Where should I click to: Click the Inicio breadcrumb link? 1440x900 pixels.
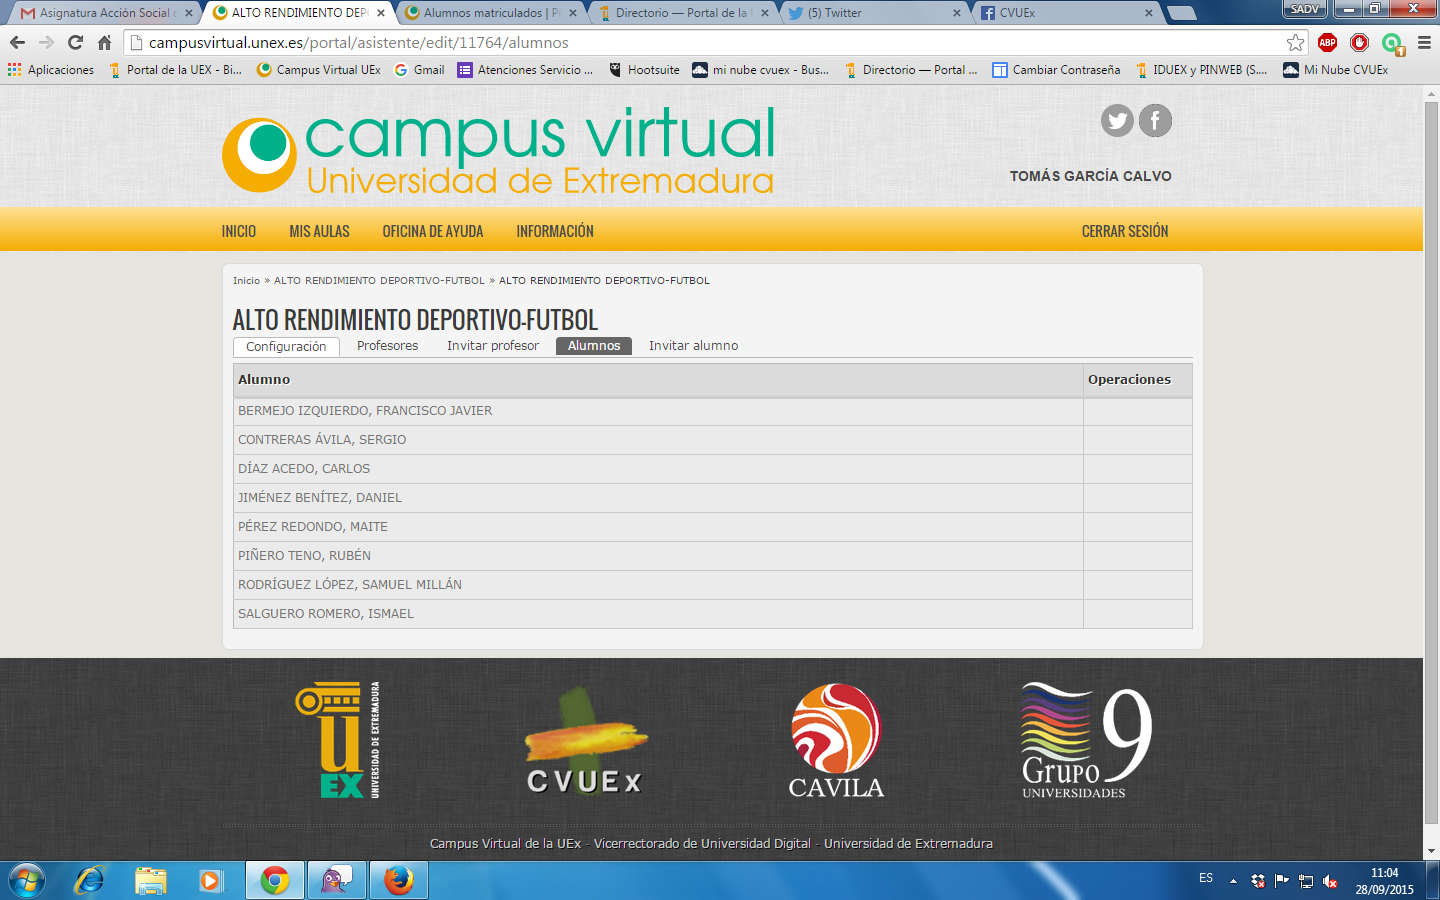pos(246,281)
